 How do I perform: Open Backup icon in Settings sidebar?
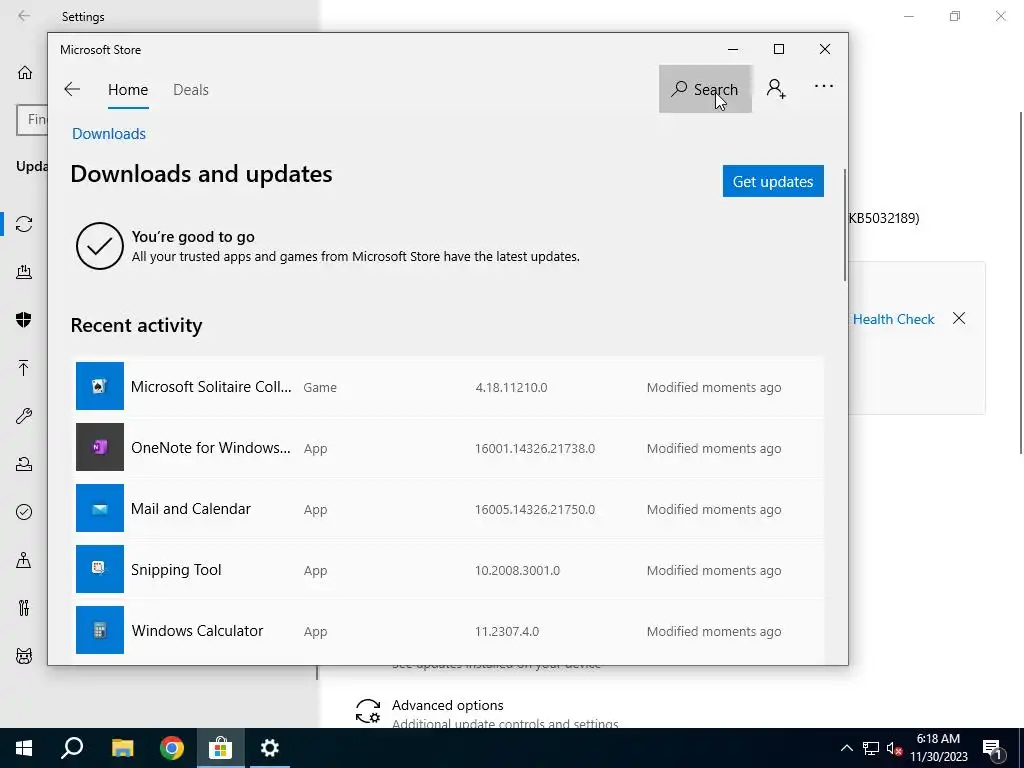click(24, 368)
